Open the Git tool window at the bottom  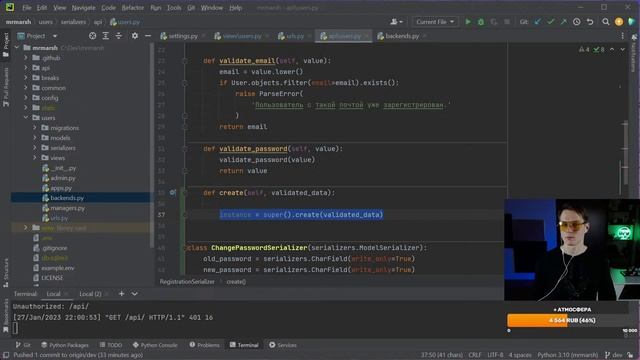(x=23, y=345)
